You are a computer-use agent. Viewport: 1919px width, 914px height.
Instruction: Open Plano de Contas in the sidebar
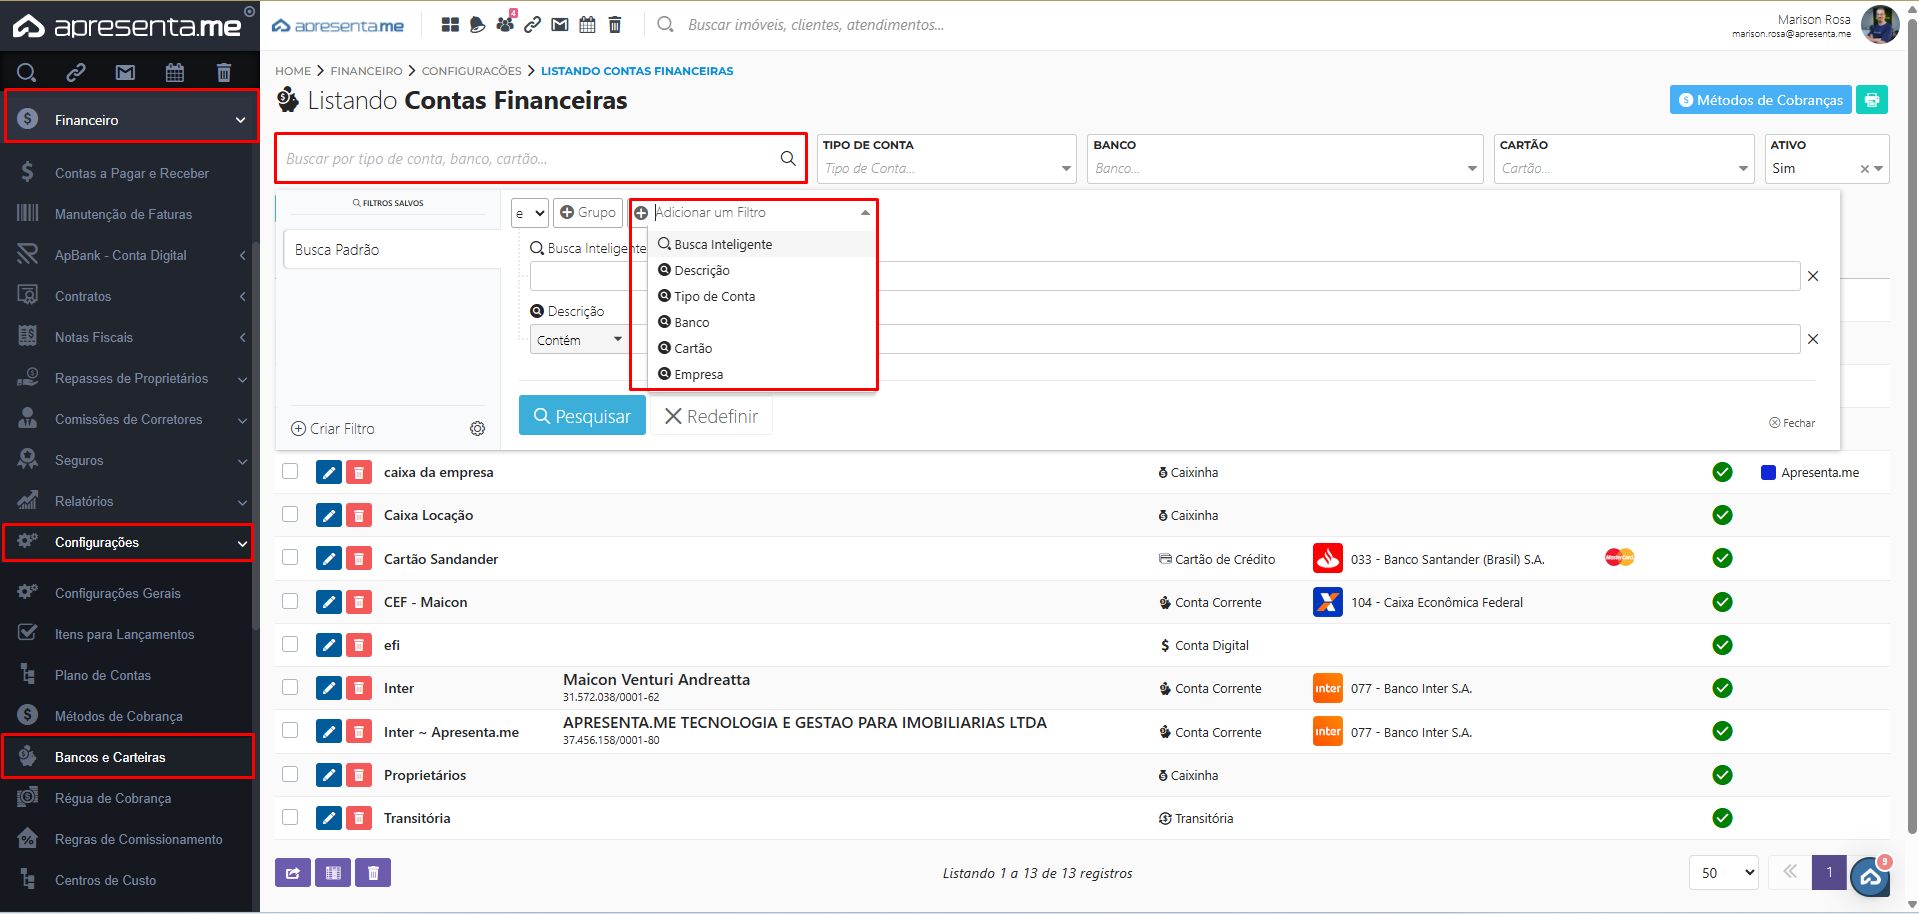(103, 675)
